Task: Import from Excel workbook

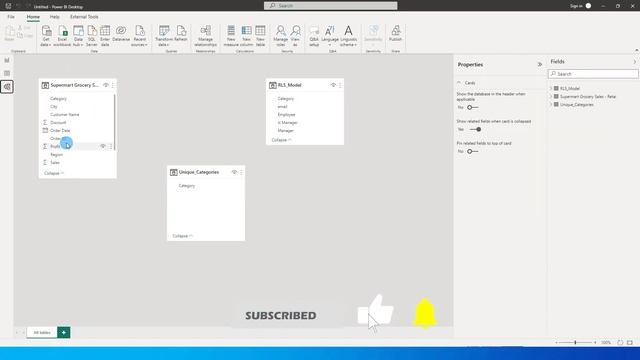Action: (62, 36)
